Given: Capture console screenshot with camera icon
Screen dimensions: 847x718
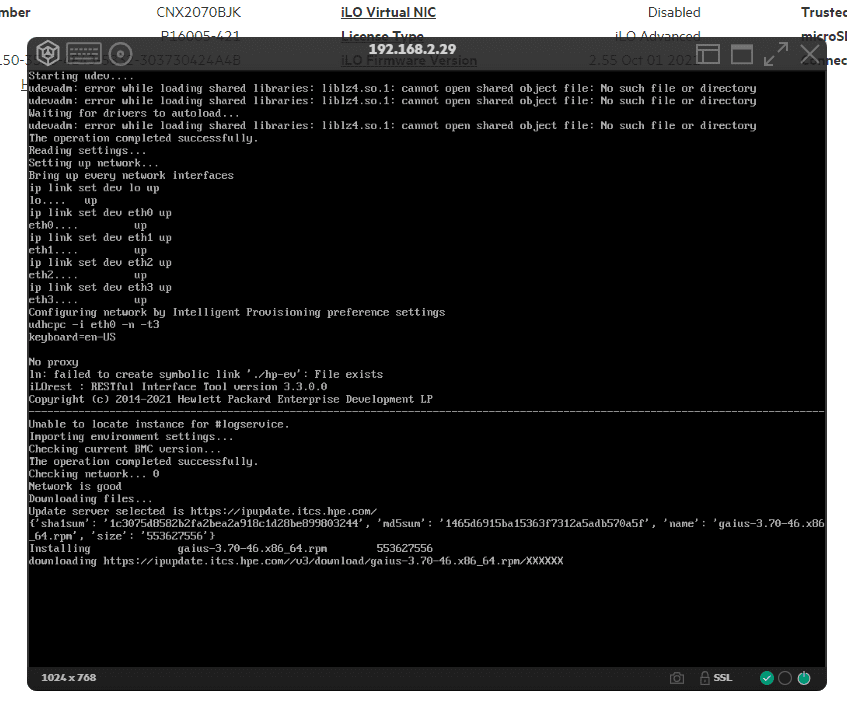Looking at the screenshot, I should pos(677,678).
